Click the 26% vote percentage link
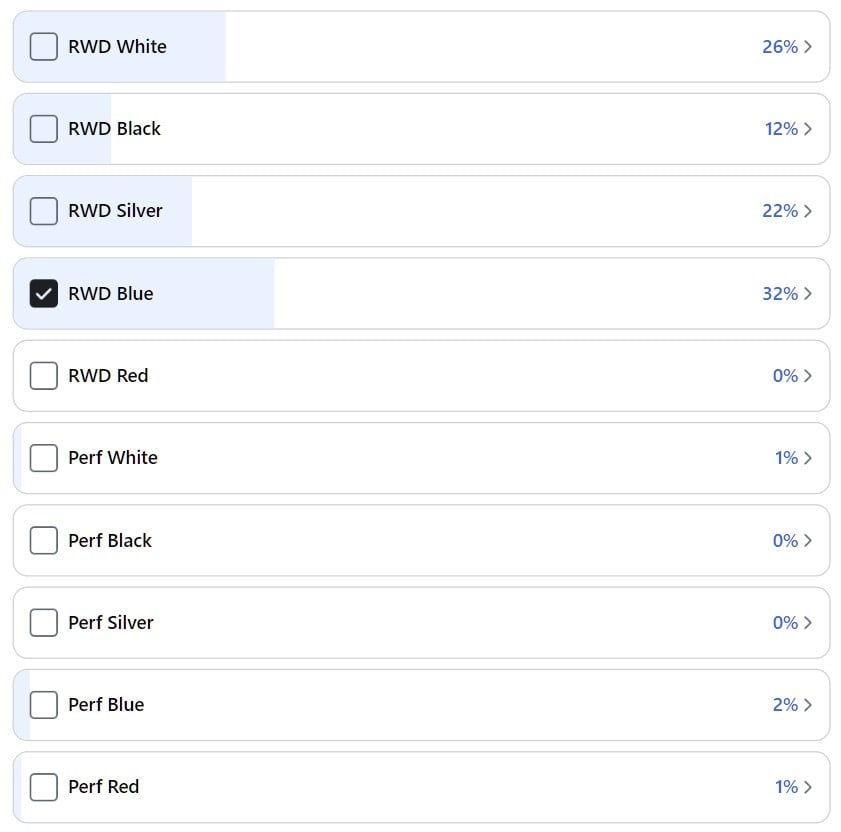 780,47
